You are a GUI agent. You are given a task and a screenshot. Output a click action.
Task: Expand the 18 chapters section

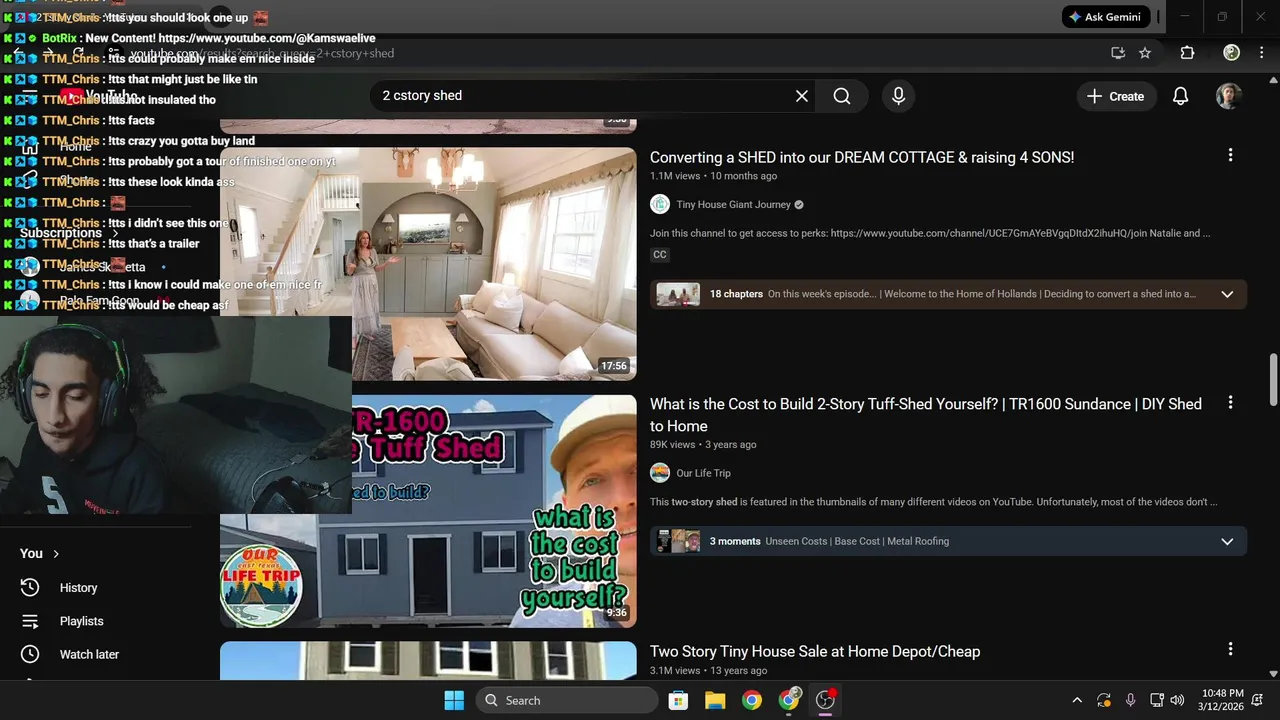pyautogui.click(x=1227, y=294)
